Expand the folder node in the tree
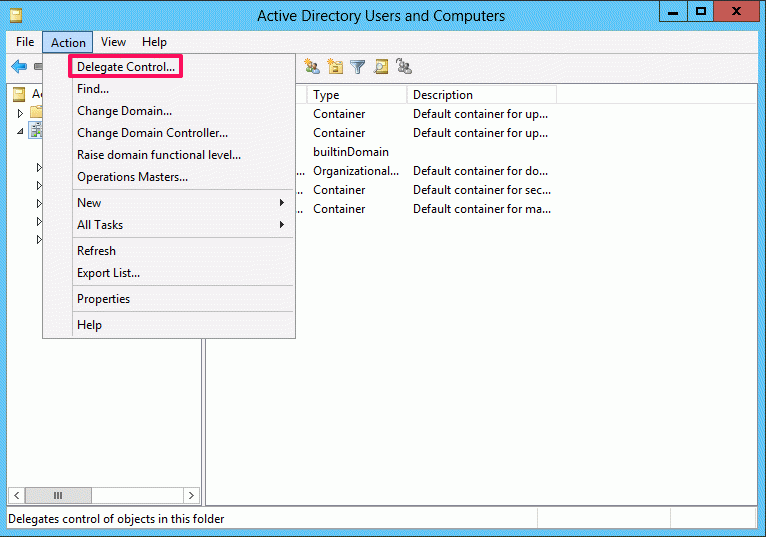766x537 pixels. click(20, 113)
